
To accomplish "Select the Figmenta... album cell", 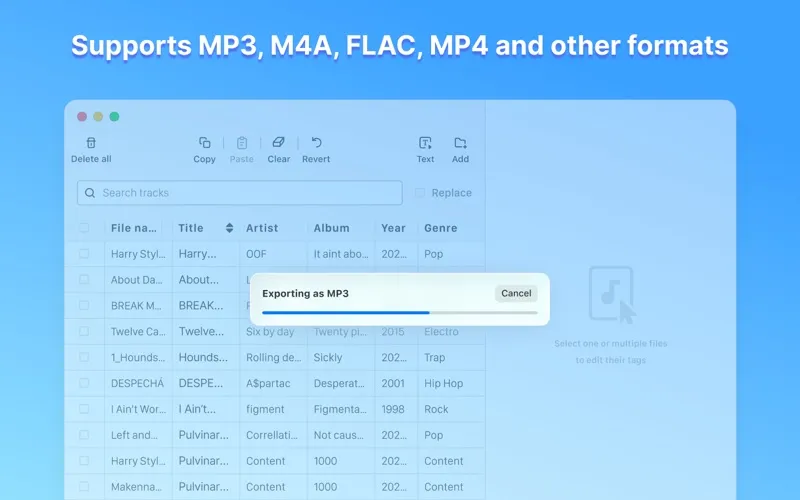I will point(340,409).
